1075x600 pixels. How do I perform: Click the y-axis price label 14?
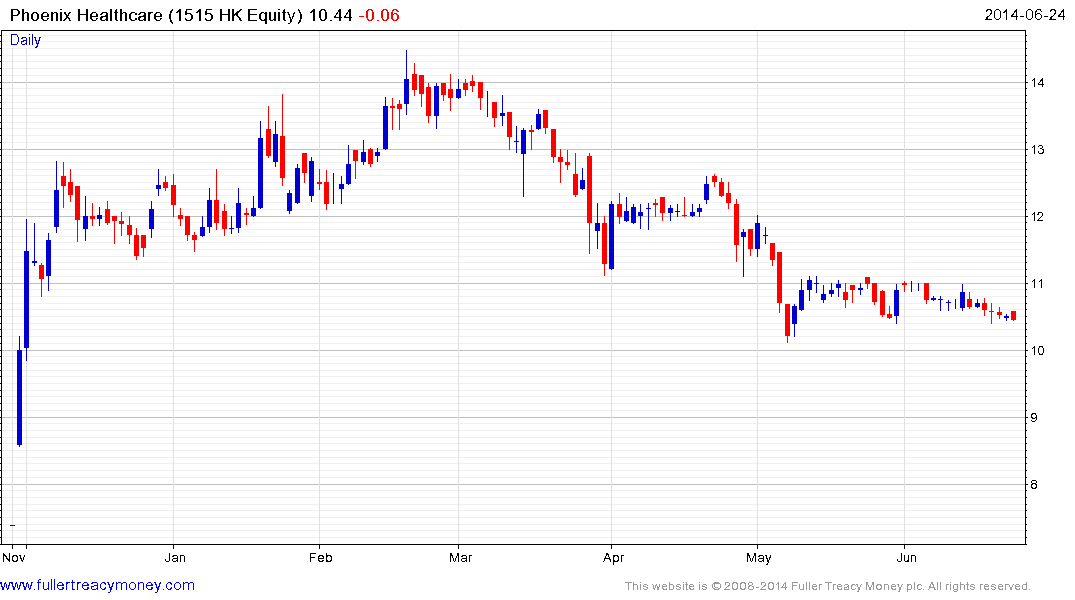click(1037, 83)
